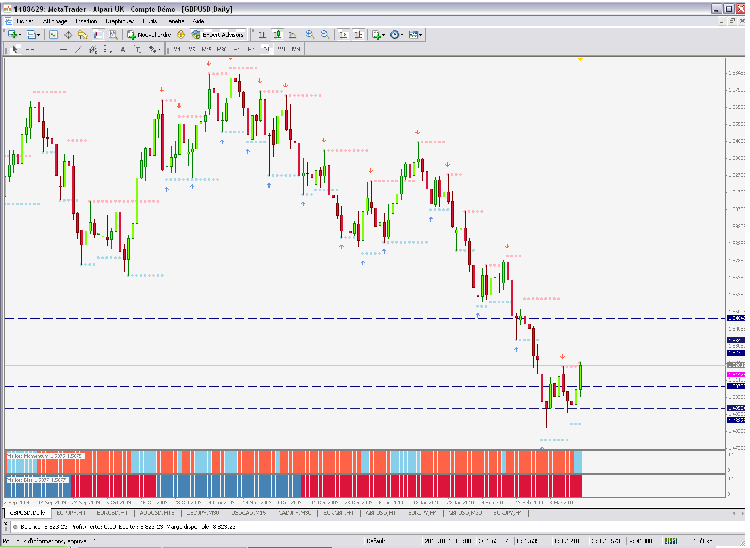Open the Graphiques menu
750x548 pixels.
tap(120, 21)
